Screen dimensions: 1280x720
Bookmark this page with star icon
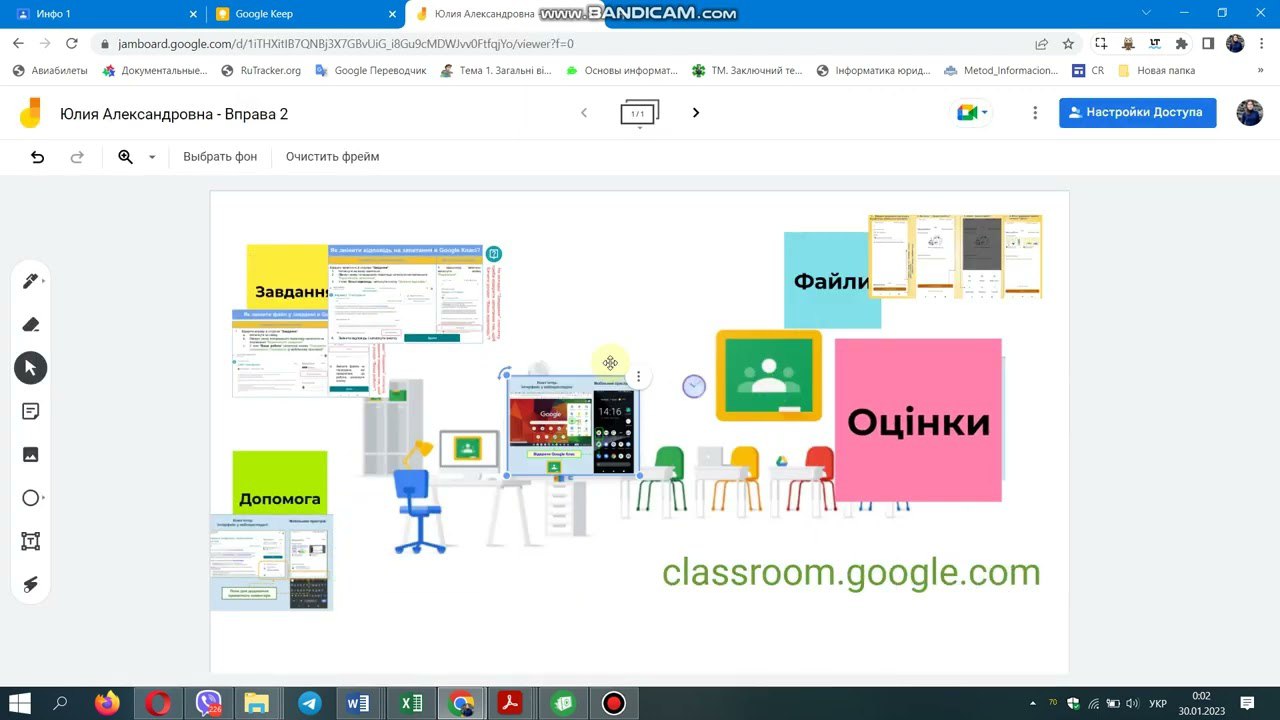(1068, 43)
